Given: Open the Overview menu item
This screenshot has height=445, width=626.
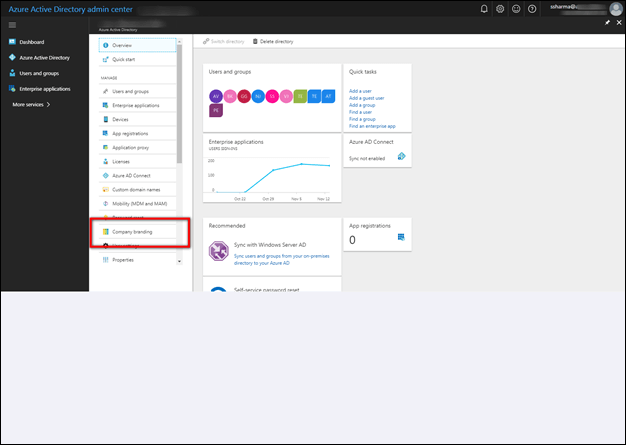Looking at the screenshot, I should (x=137, y=45).
